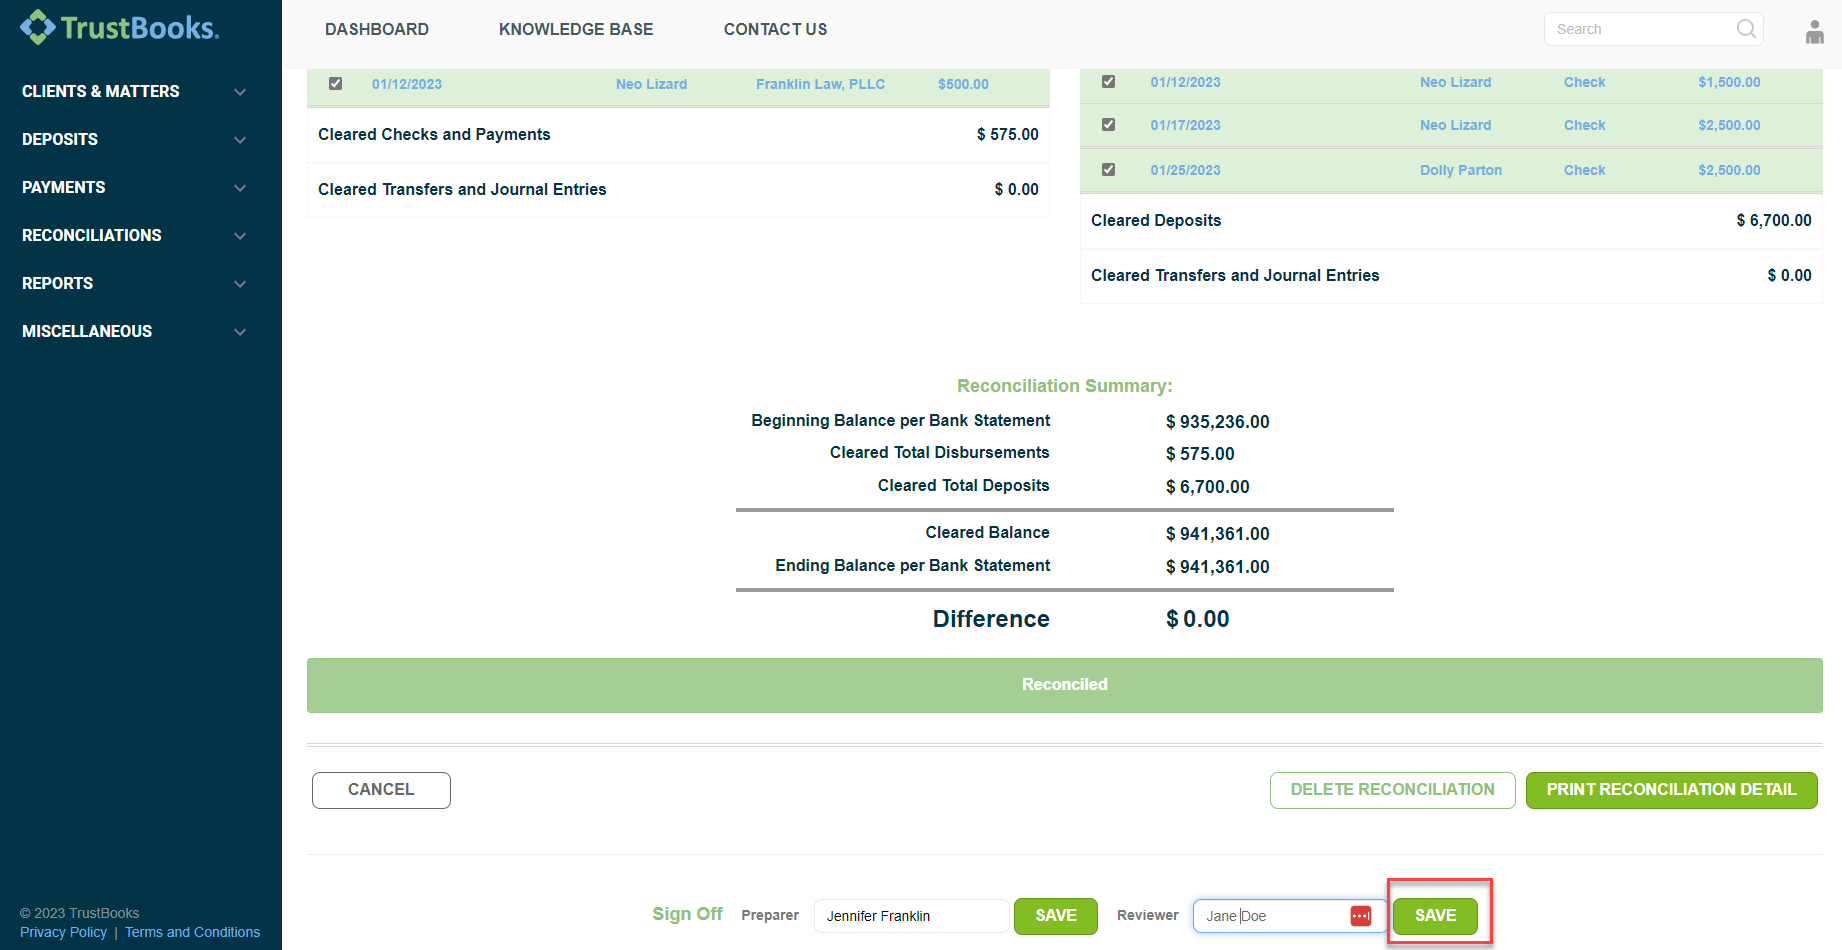1842x950 pixels.
Task: Expand the Miscellaneous sidebar section
Action: pos(134,331)
